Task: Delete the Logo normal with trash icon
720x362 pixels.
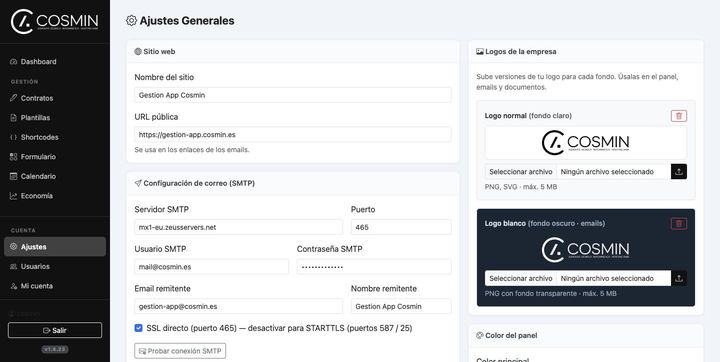Action: coord(679,116)
